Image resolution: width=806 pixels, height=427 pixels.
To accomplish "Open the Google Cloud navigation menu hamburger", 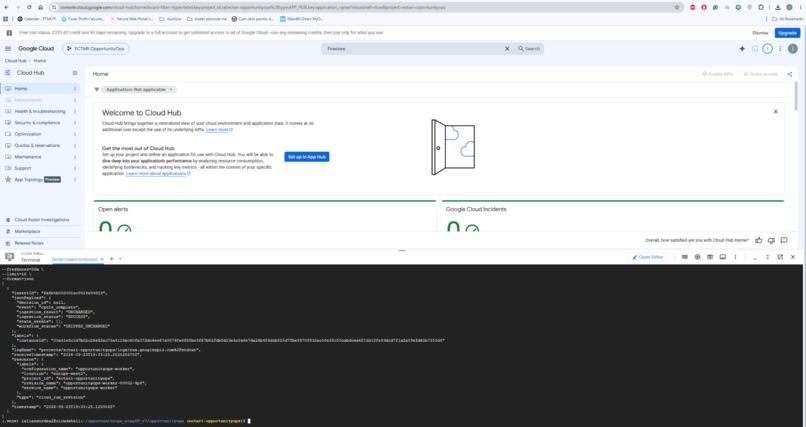I will (8, 49).
